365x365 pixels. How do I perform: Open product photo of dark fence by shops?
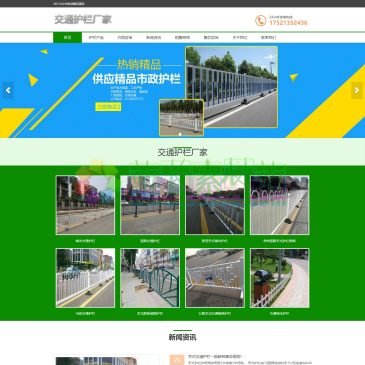150,205
